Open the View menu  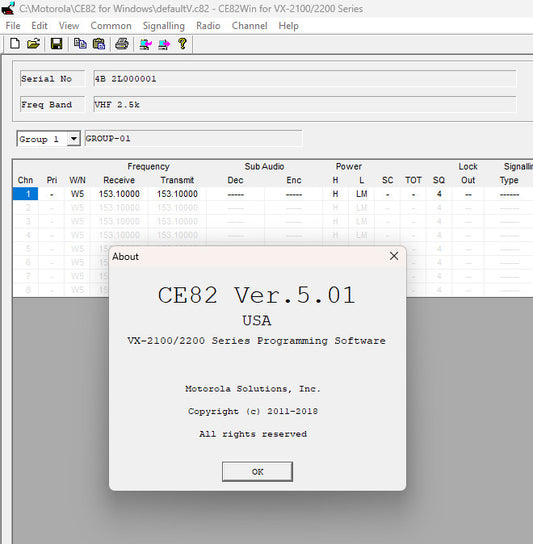point(69,26)
